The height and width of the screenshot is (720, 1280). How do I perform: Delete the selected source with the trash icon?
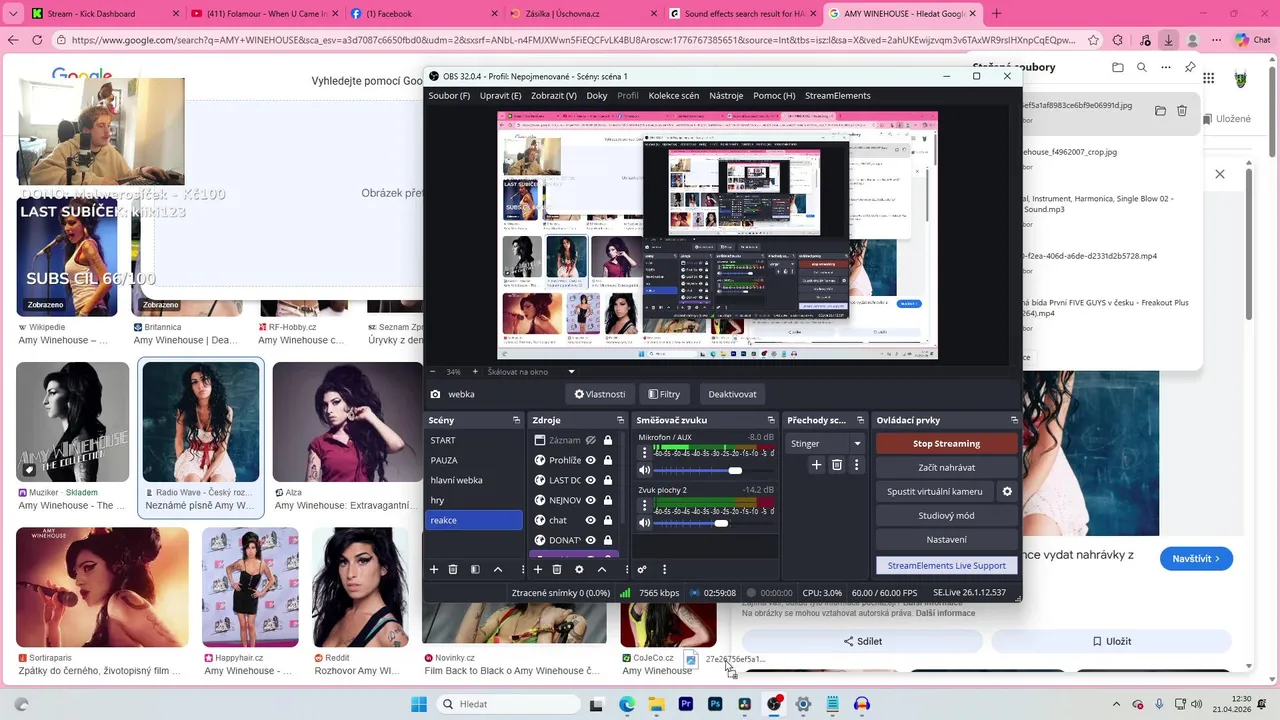[x=557, y=569]
